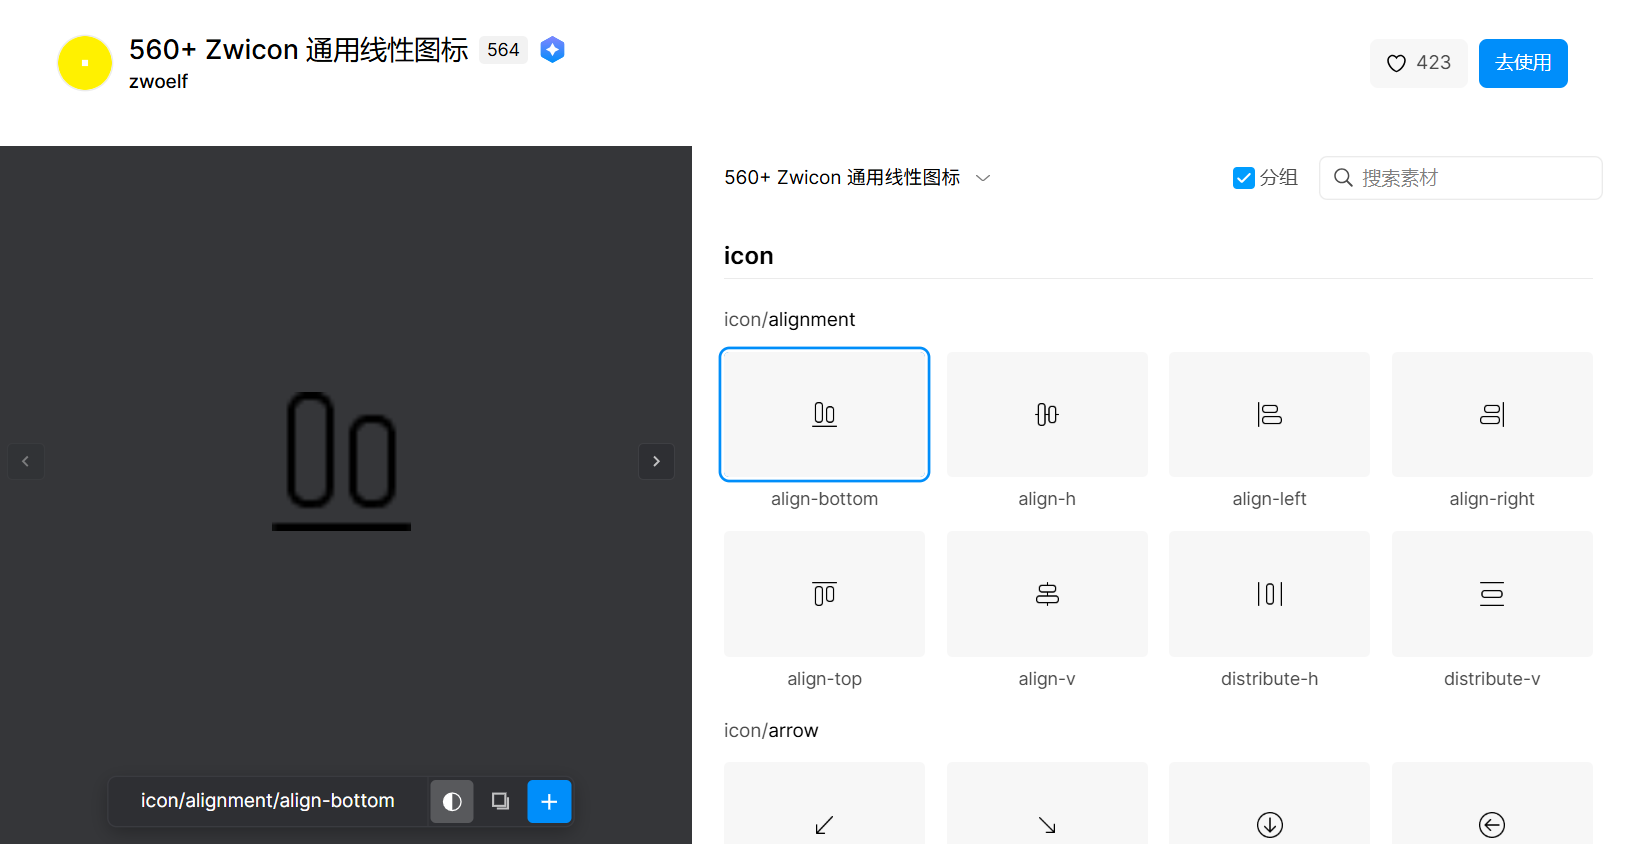
Task: Click the icon/alignment/align-bottom path label
Action: point(267,801)
